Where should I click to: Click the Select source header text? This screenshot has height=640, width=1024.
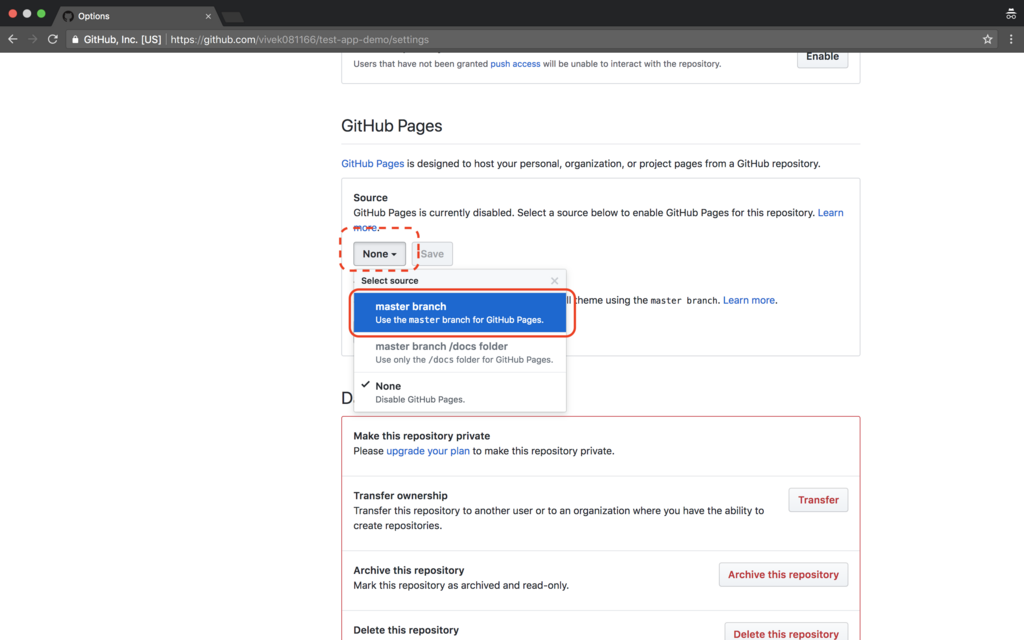pos(390,281)
